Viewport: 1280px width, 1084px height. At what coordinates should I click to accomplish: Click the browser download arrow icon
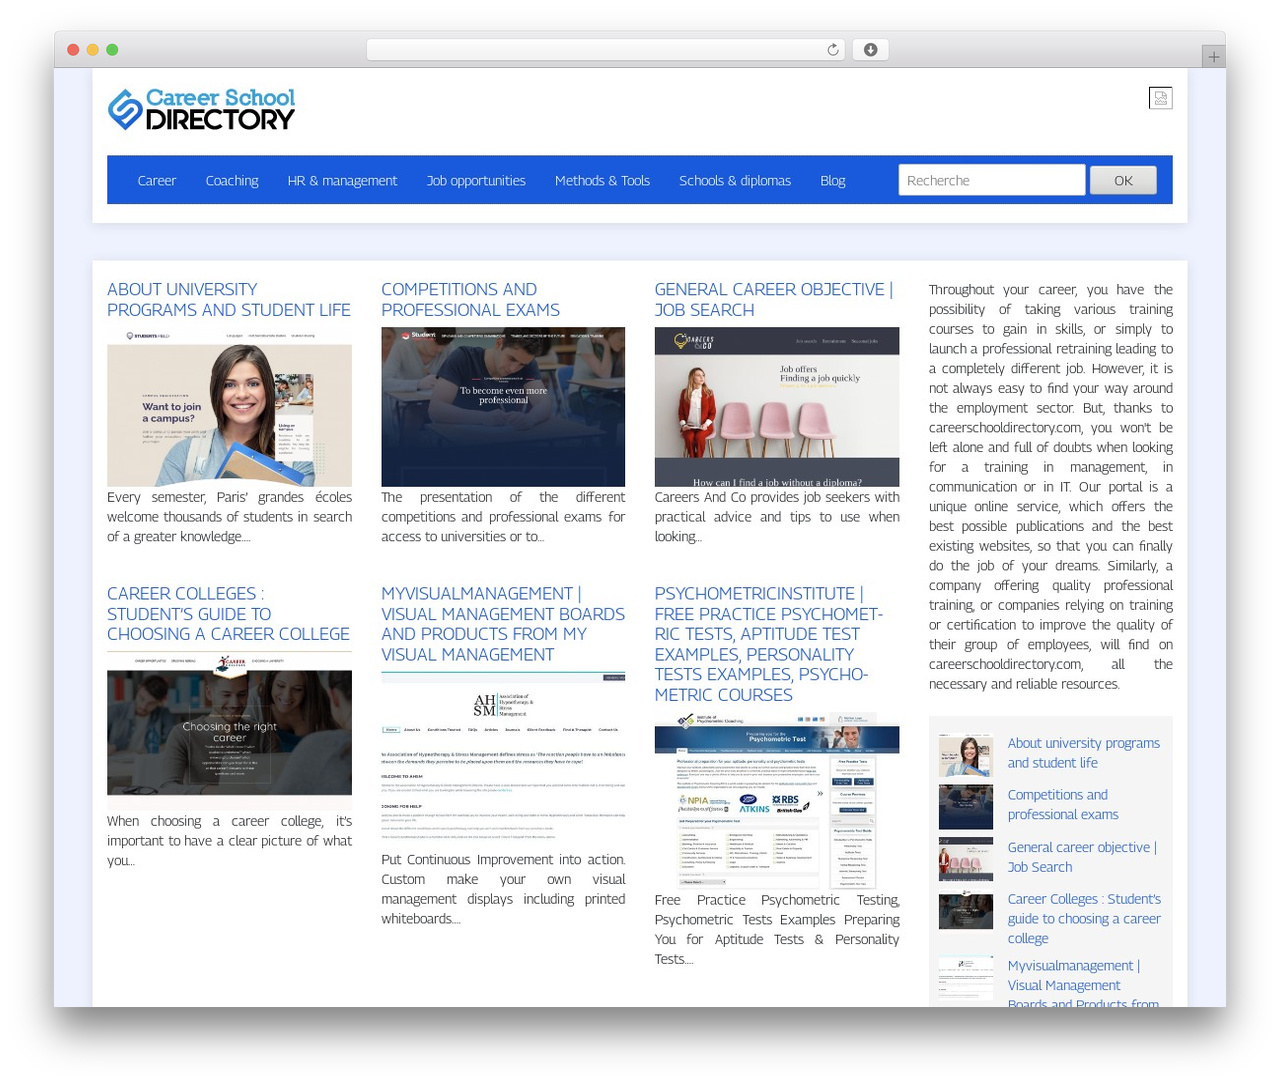tap(870, 50)
